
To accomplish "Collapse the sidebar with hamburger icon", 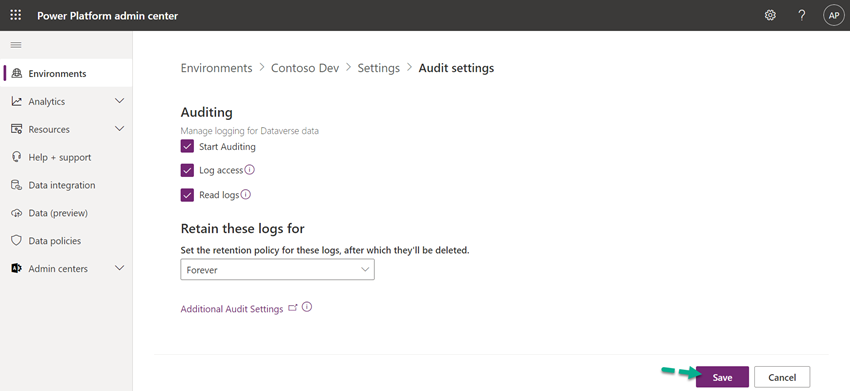I will (x=16, y=45).
